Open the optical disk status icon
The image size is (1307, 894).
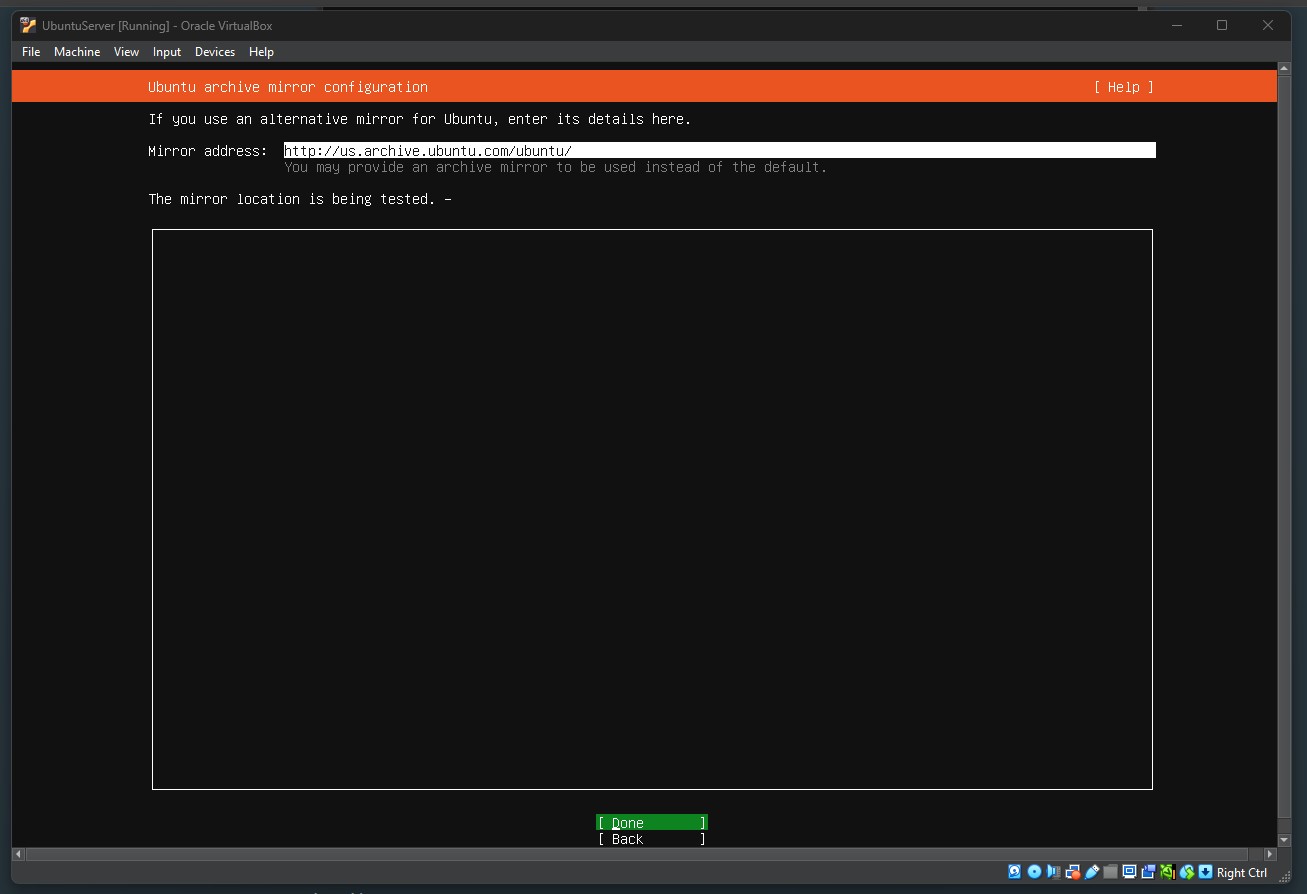(1034, 872)
